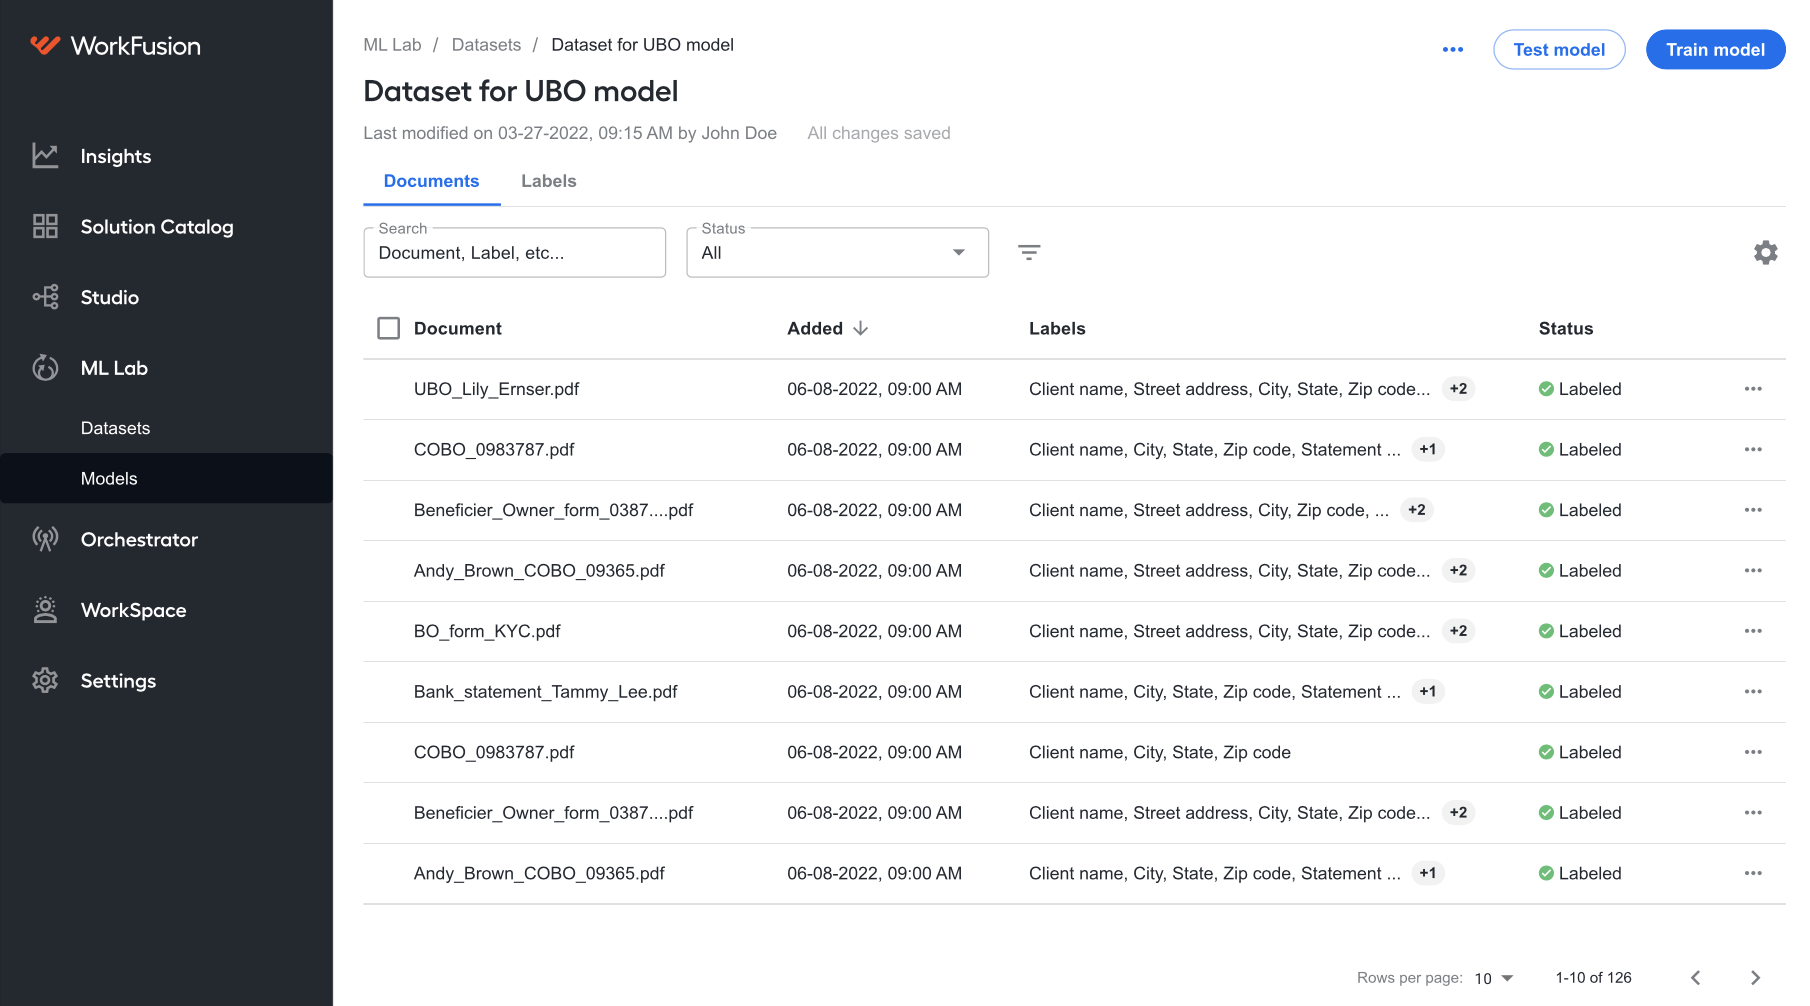This screenshot has width=1810, height=1006.
Task: Switch to the Labels tab
Action: [548, 181]
